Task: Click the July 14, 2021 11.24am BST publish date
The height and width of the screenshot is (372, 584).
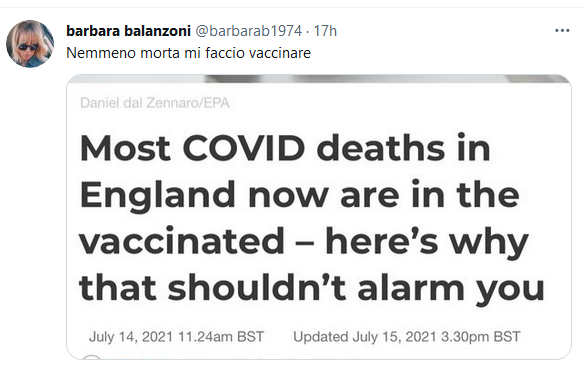Action: tap(176, 337)
